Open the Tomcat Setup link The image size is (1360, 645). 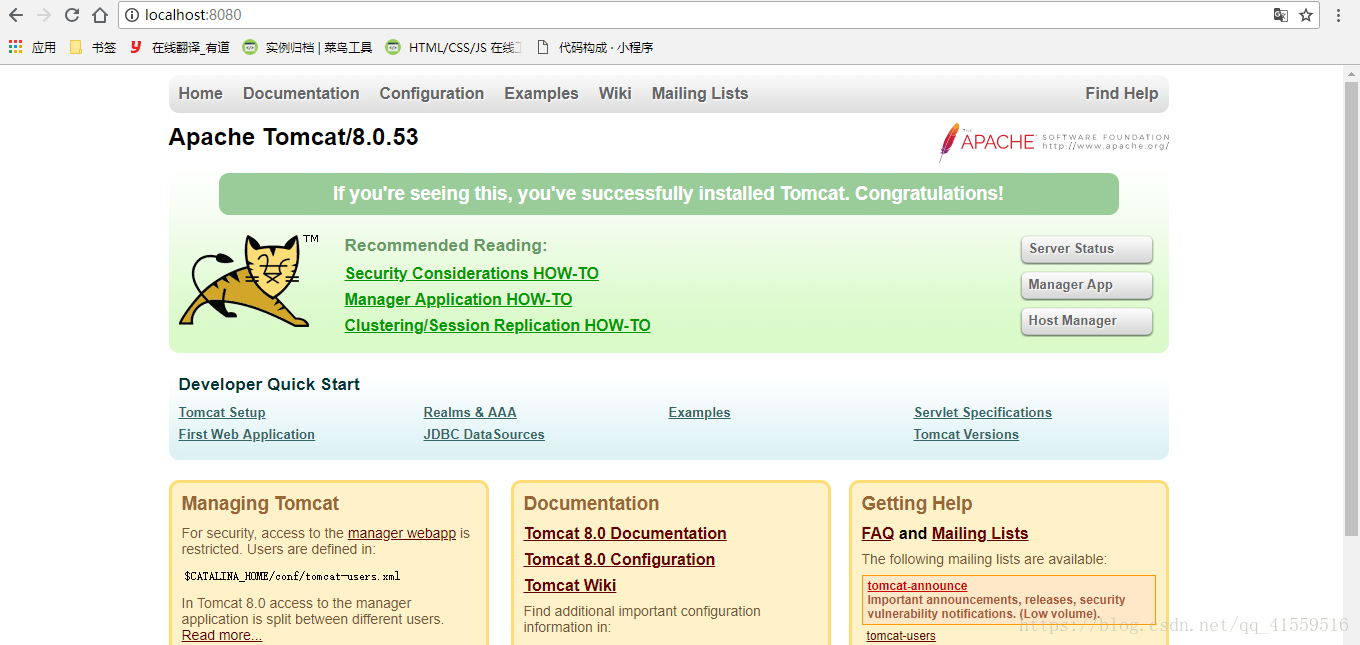point(222,413)
